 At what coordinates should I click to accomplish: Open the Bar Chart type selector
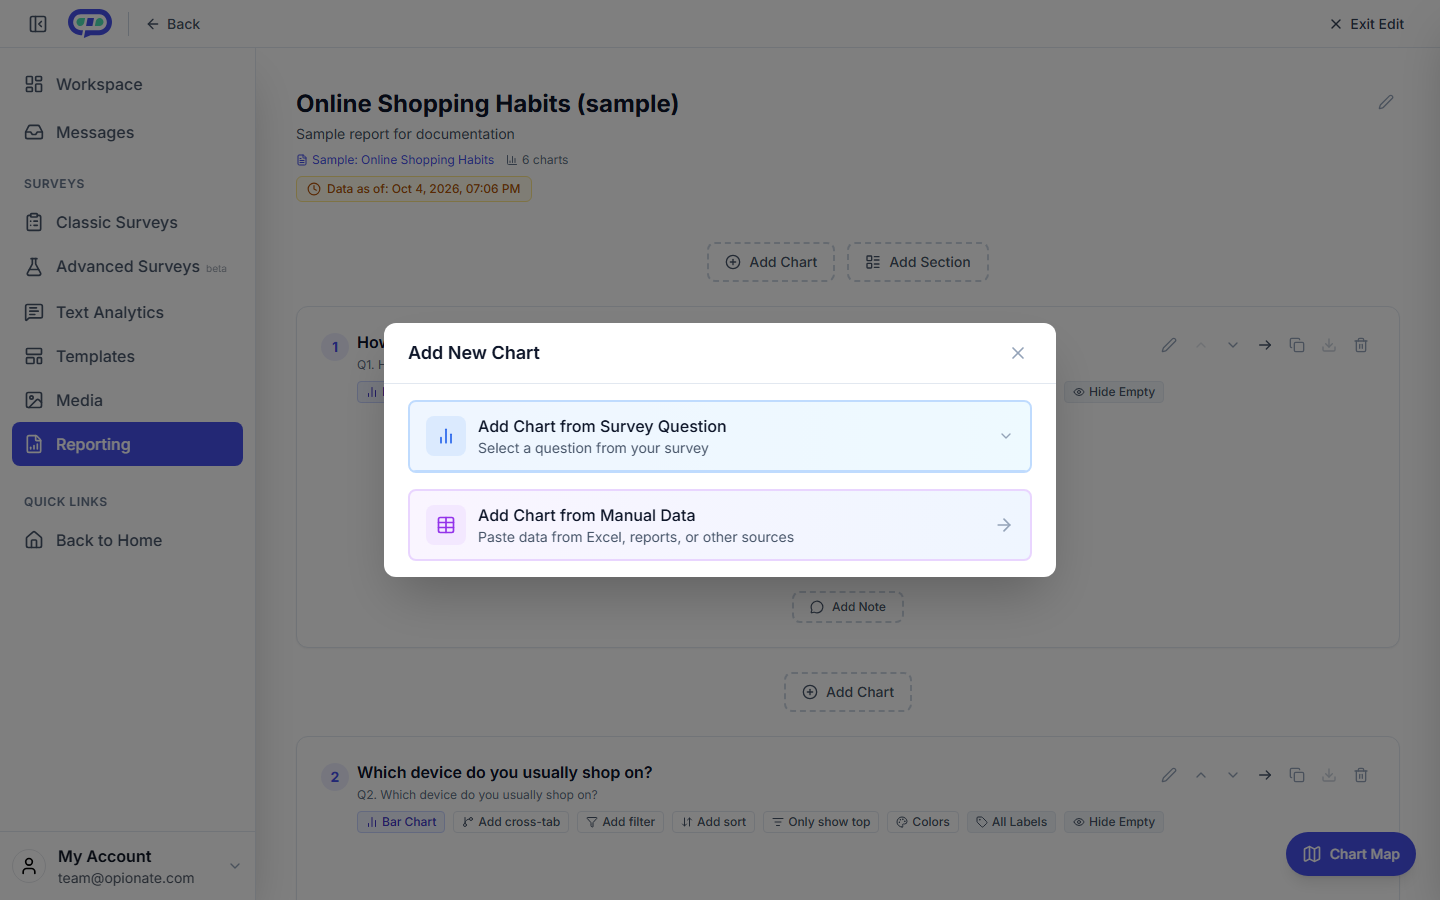(x=401, y=822)
